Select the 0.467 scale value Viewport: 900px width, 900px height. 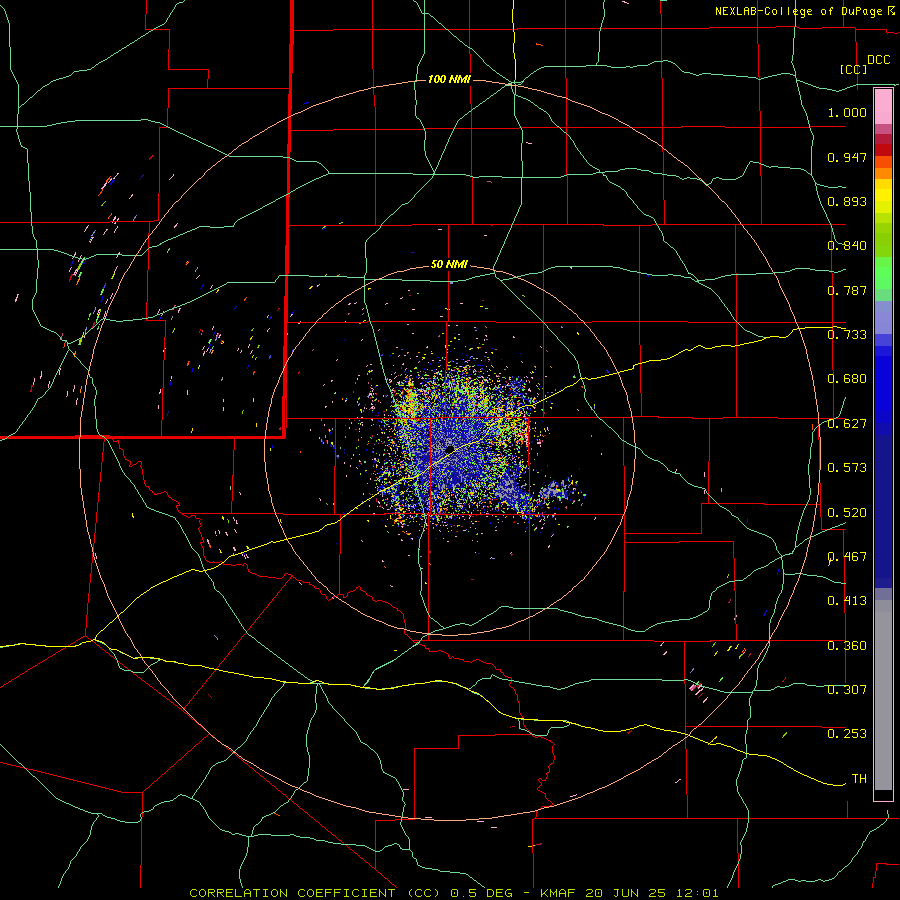[847, 557]
